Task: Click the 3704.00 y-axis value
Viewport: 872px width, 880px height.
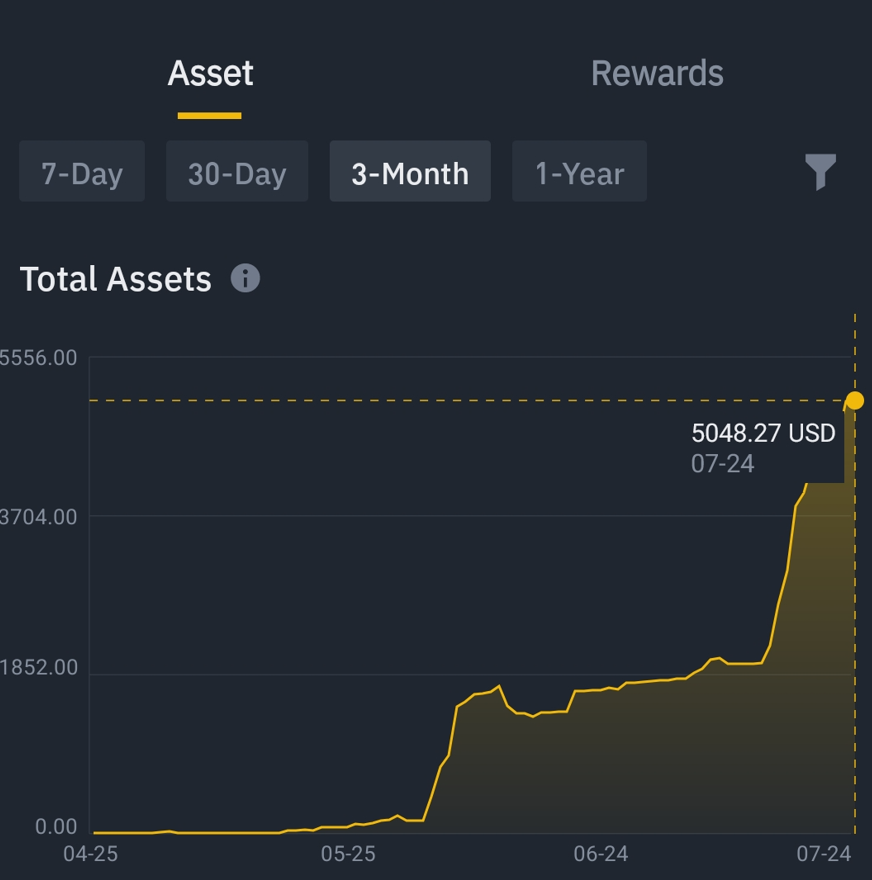Action: pos(40,517)
